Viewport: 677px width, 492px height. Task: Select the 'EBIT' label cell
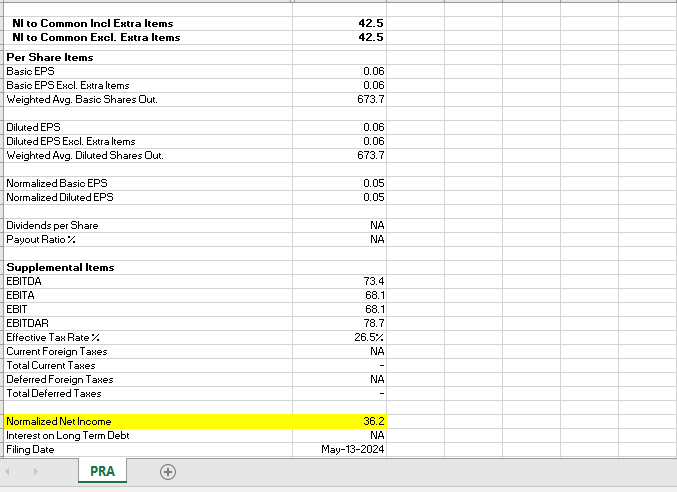[148, 309]
